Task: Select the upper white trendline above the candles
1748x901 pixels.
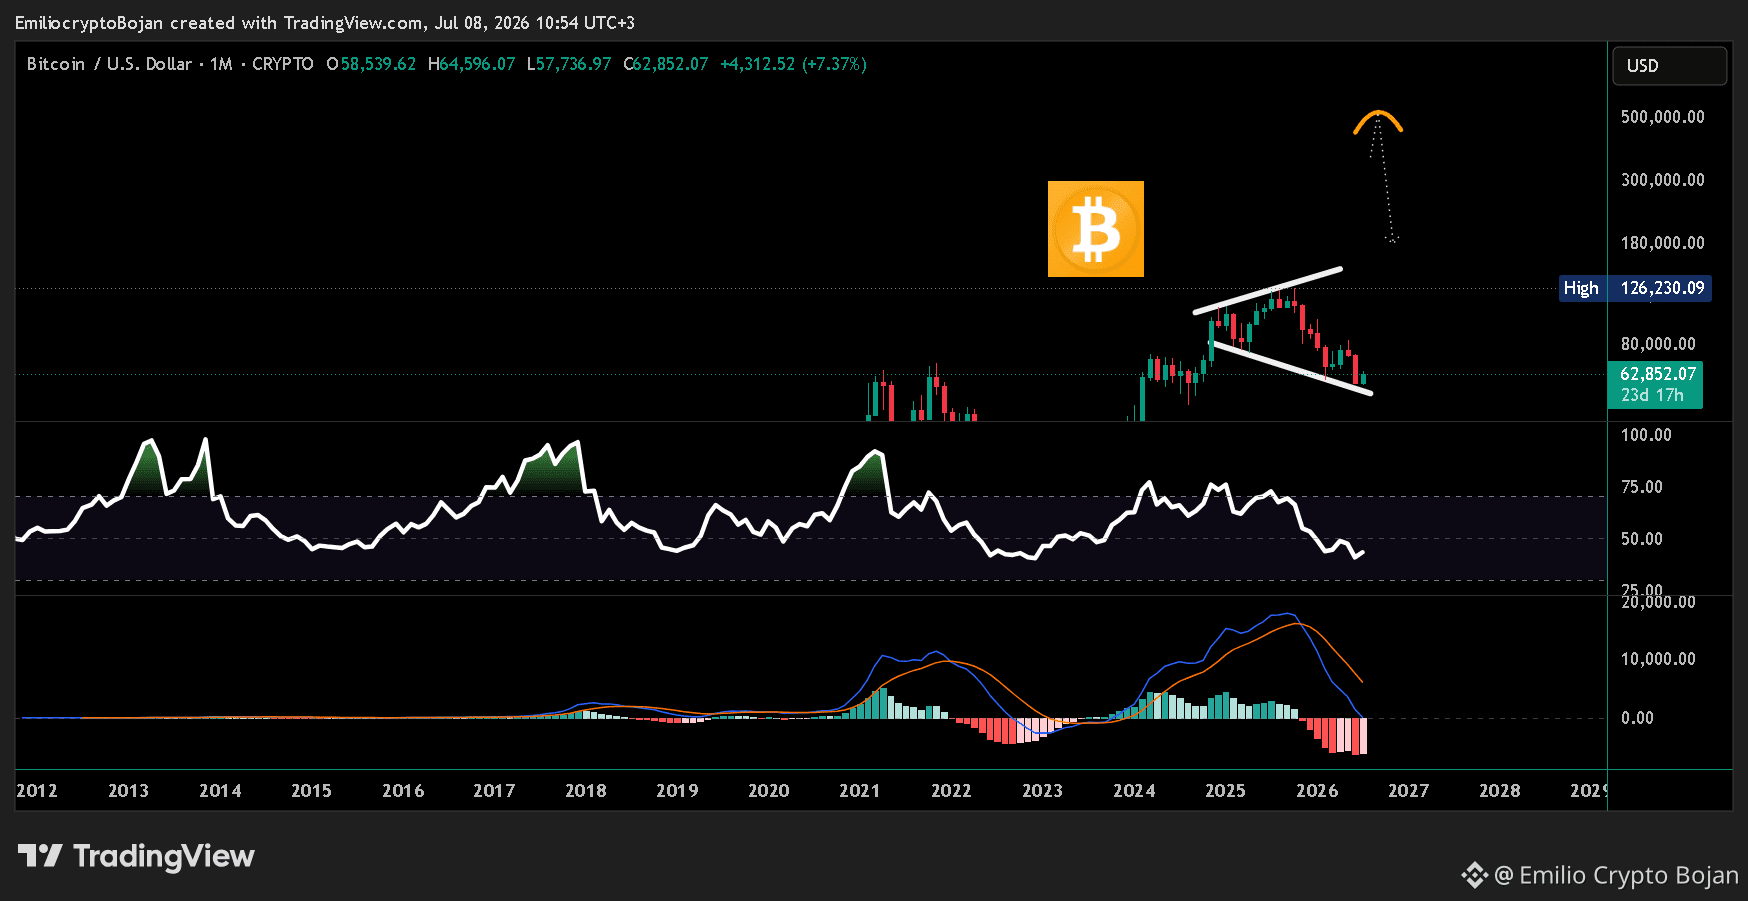Action: click(x=1268, y=290)
